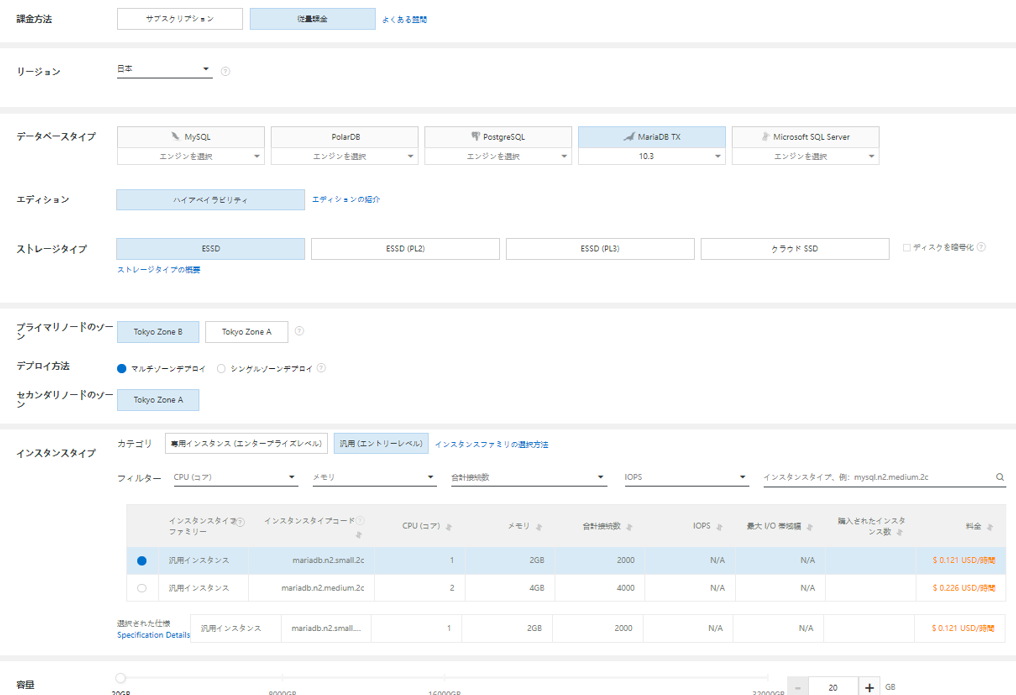Click the search icon in instance type field

[x=999, y=478]
